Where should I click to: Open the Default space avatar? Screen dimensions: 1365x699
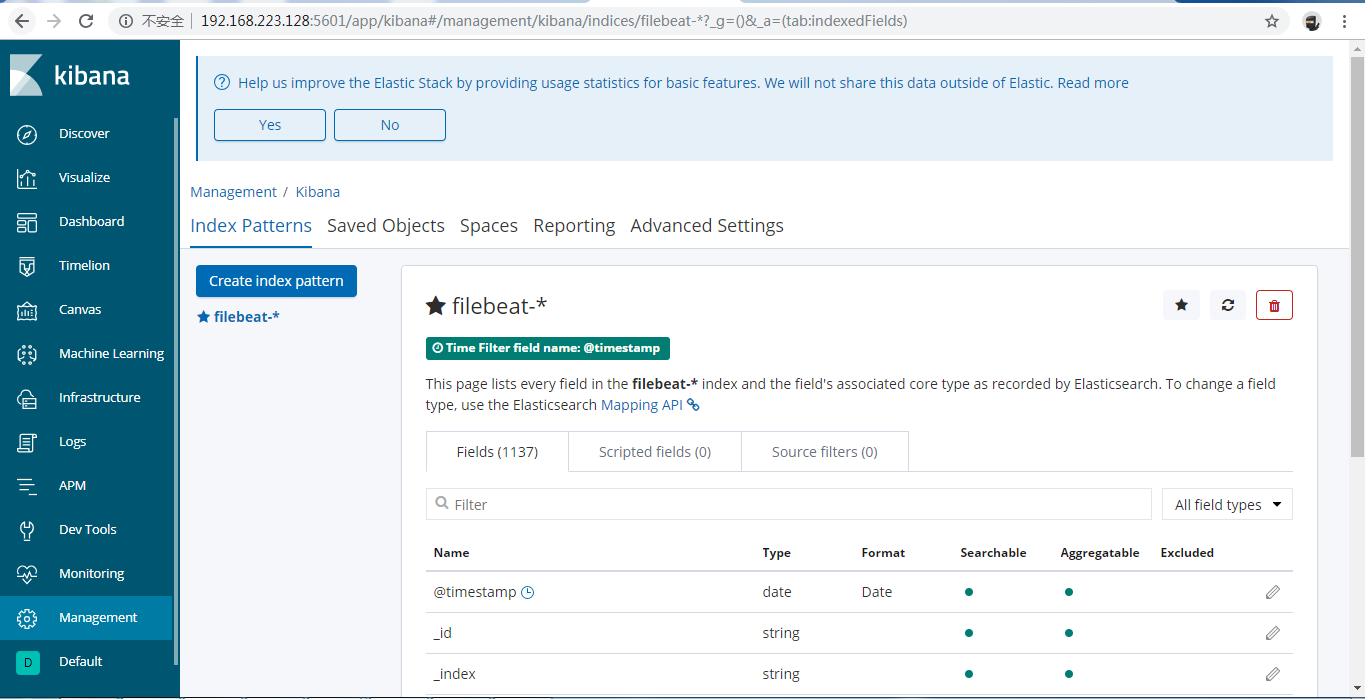[28, 662]
